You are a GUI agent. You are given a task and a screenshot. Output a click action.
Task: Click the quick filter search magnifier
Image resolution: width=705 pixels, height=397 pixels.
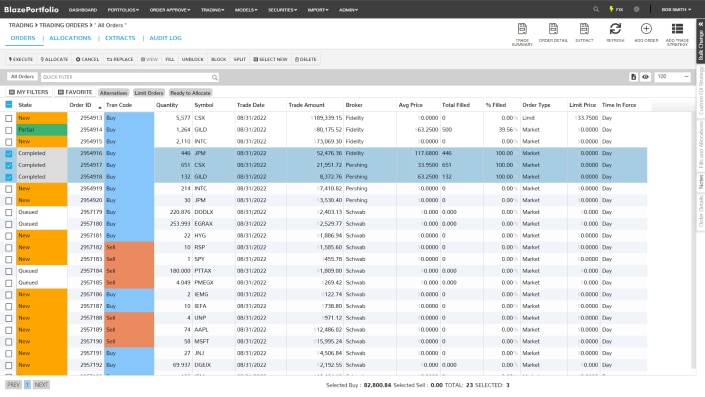pos(214,77)
